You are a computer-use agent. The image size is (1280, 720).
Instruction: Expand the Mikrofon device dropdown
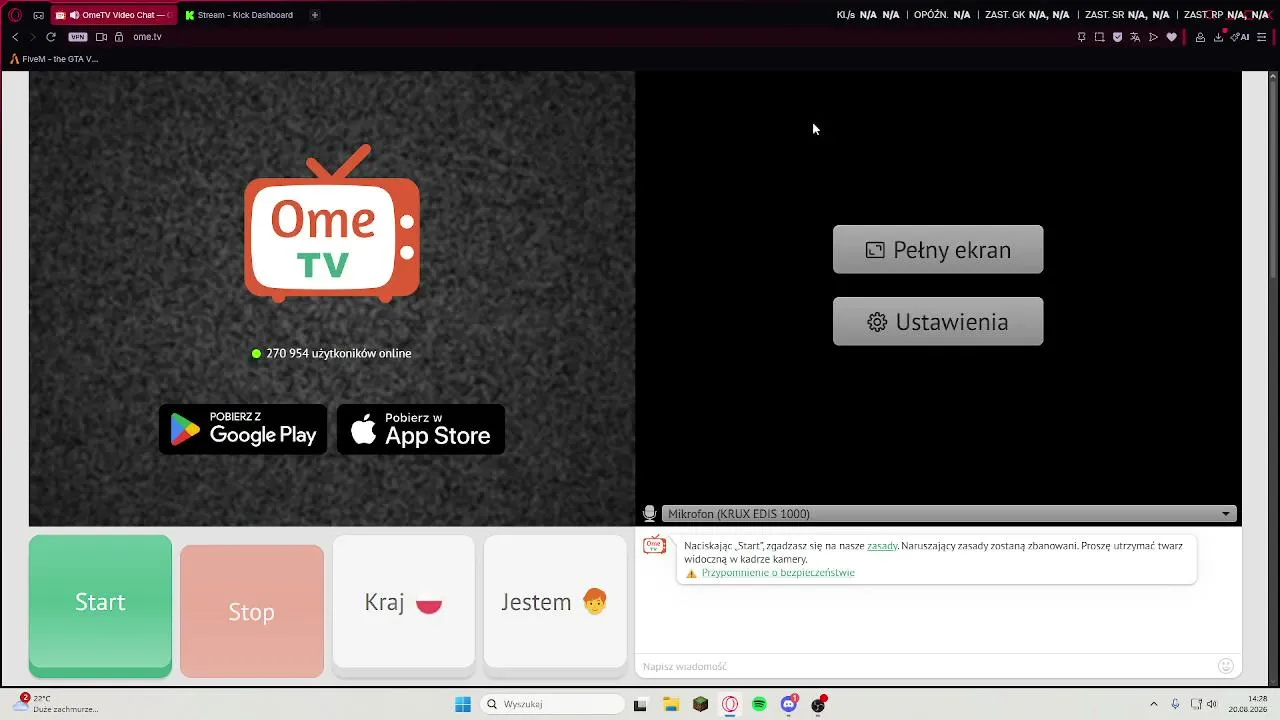(950, 514)
